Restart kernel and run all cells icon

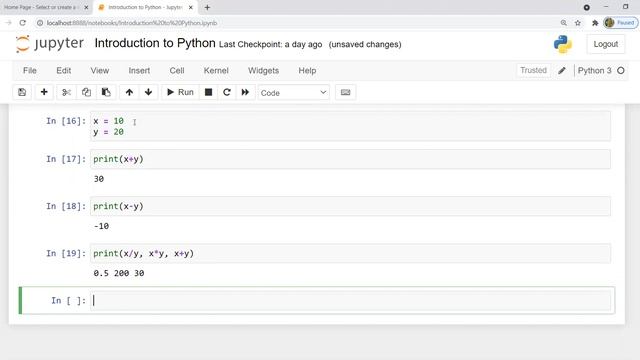[x=245, y=92]
